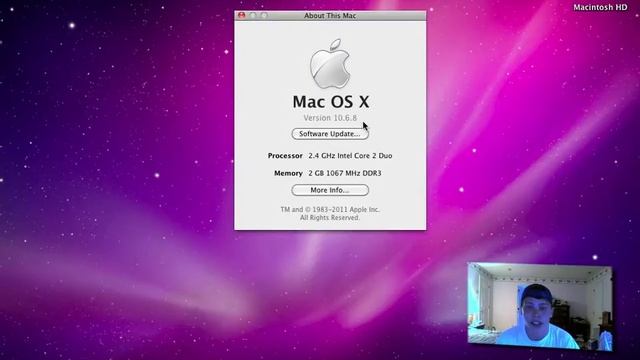This screenshot has width=640, height=360.
Task: Click the TM and © 1983-2011 Apple Inc. text
Action: [x=330, y=209]
